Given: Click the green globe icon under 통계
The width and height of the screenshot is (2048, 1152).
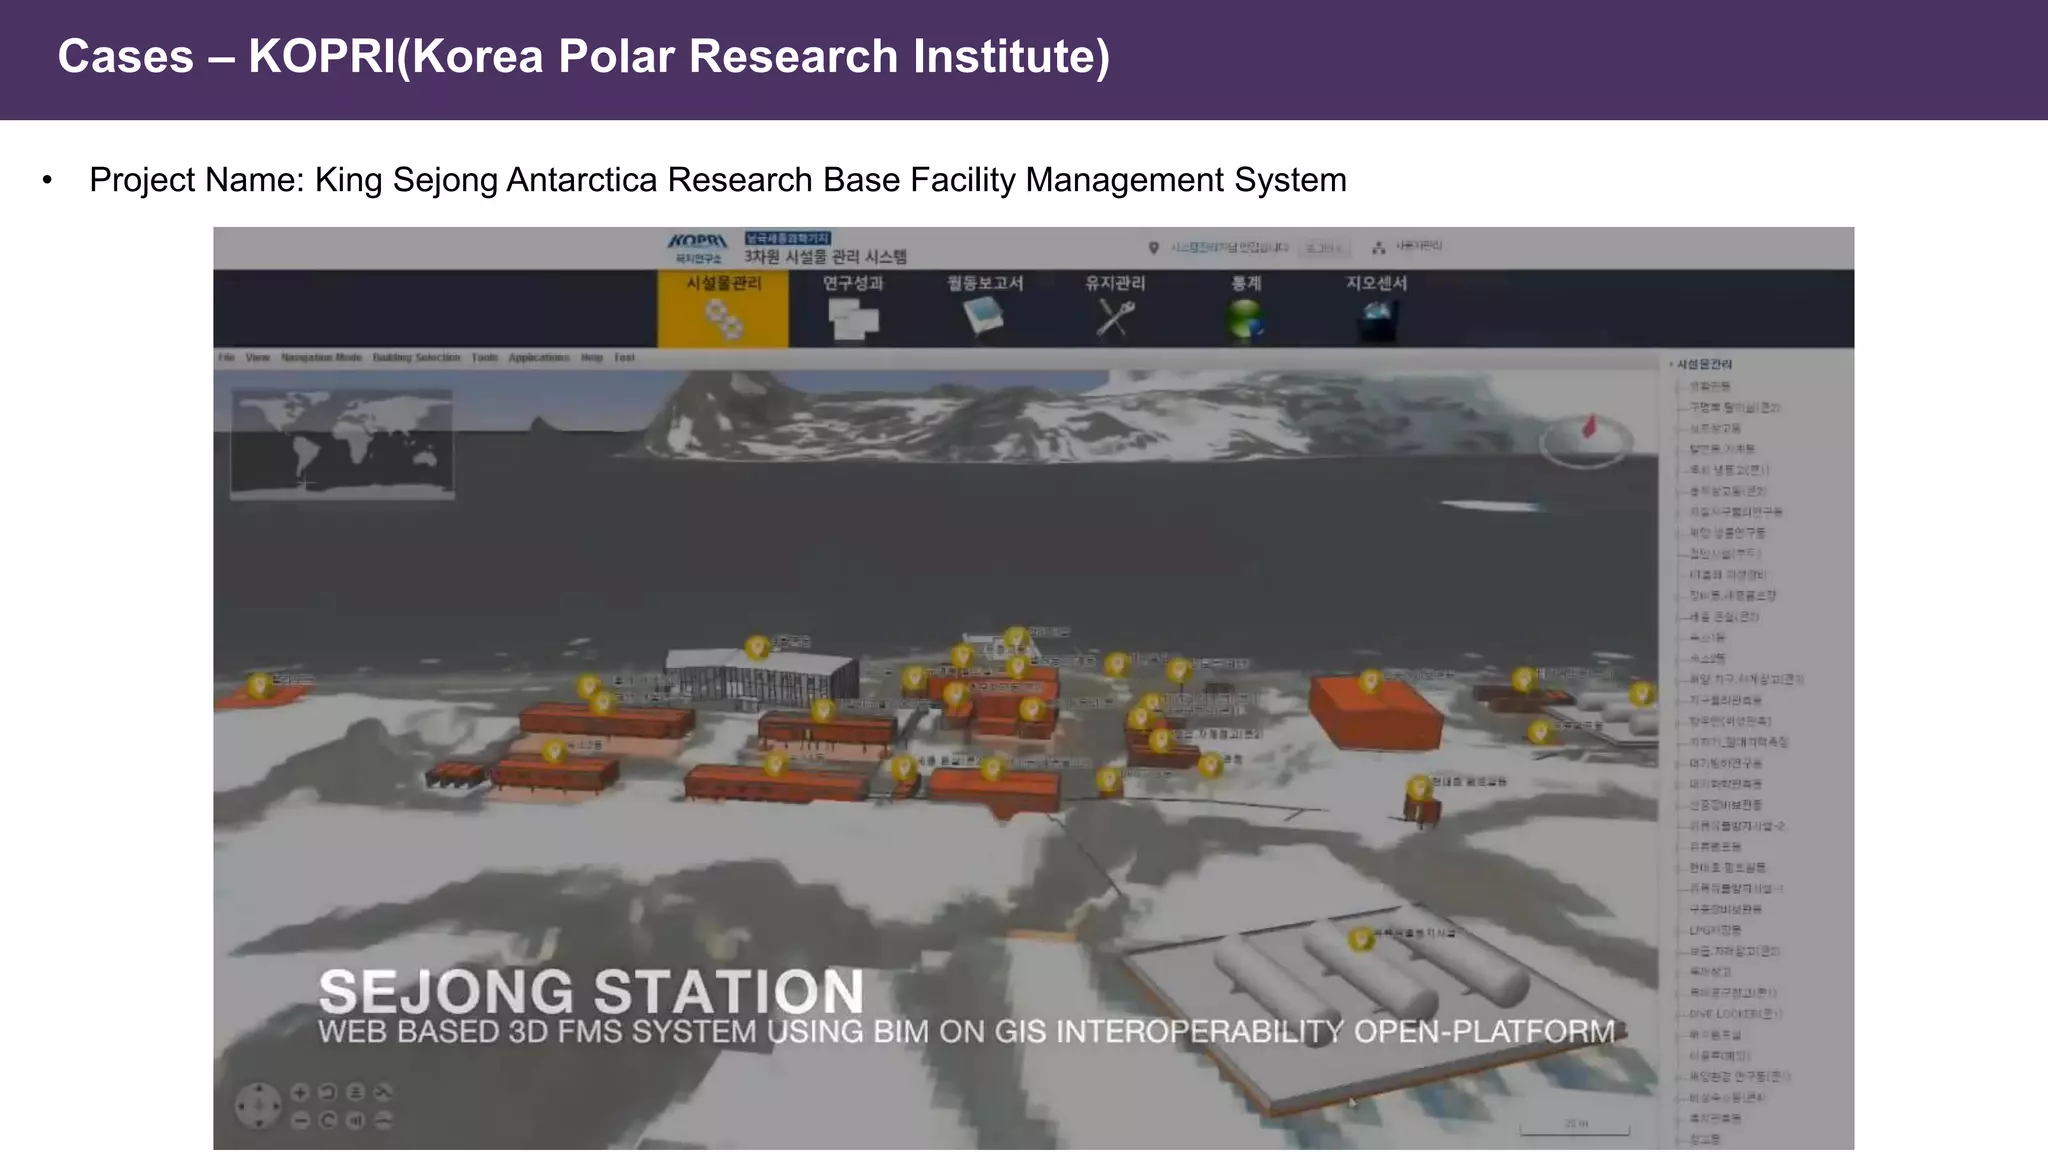Looking at the screenshot, I should [1245, 320].
